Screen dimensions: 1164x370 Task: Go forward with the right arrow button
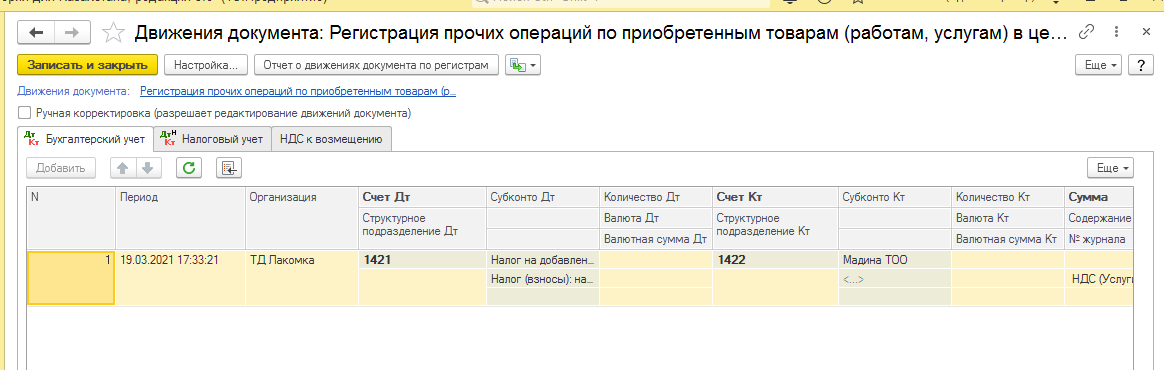click(x=72, y=32)
